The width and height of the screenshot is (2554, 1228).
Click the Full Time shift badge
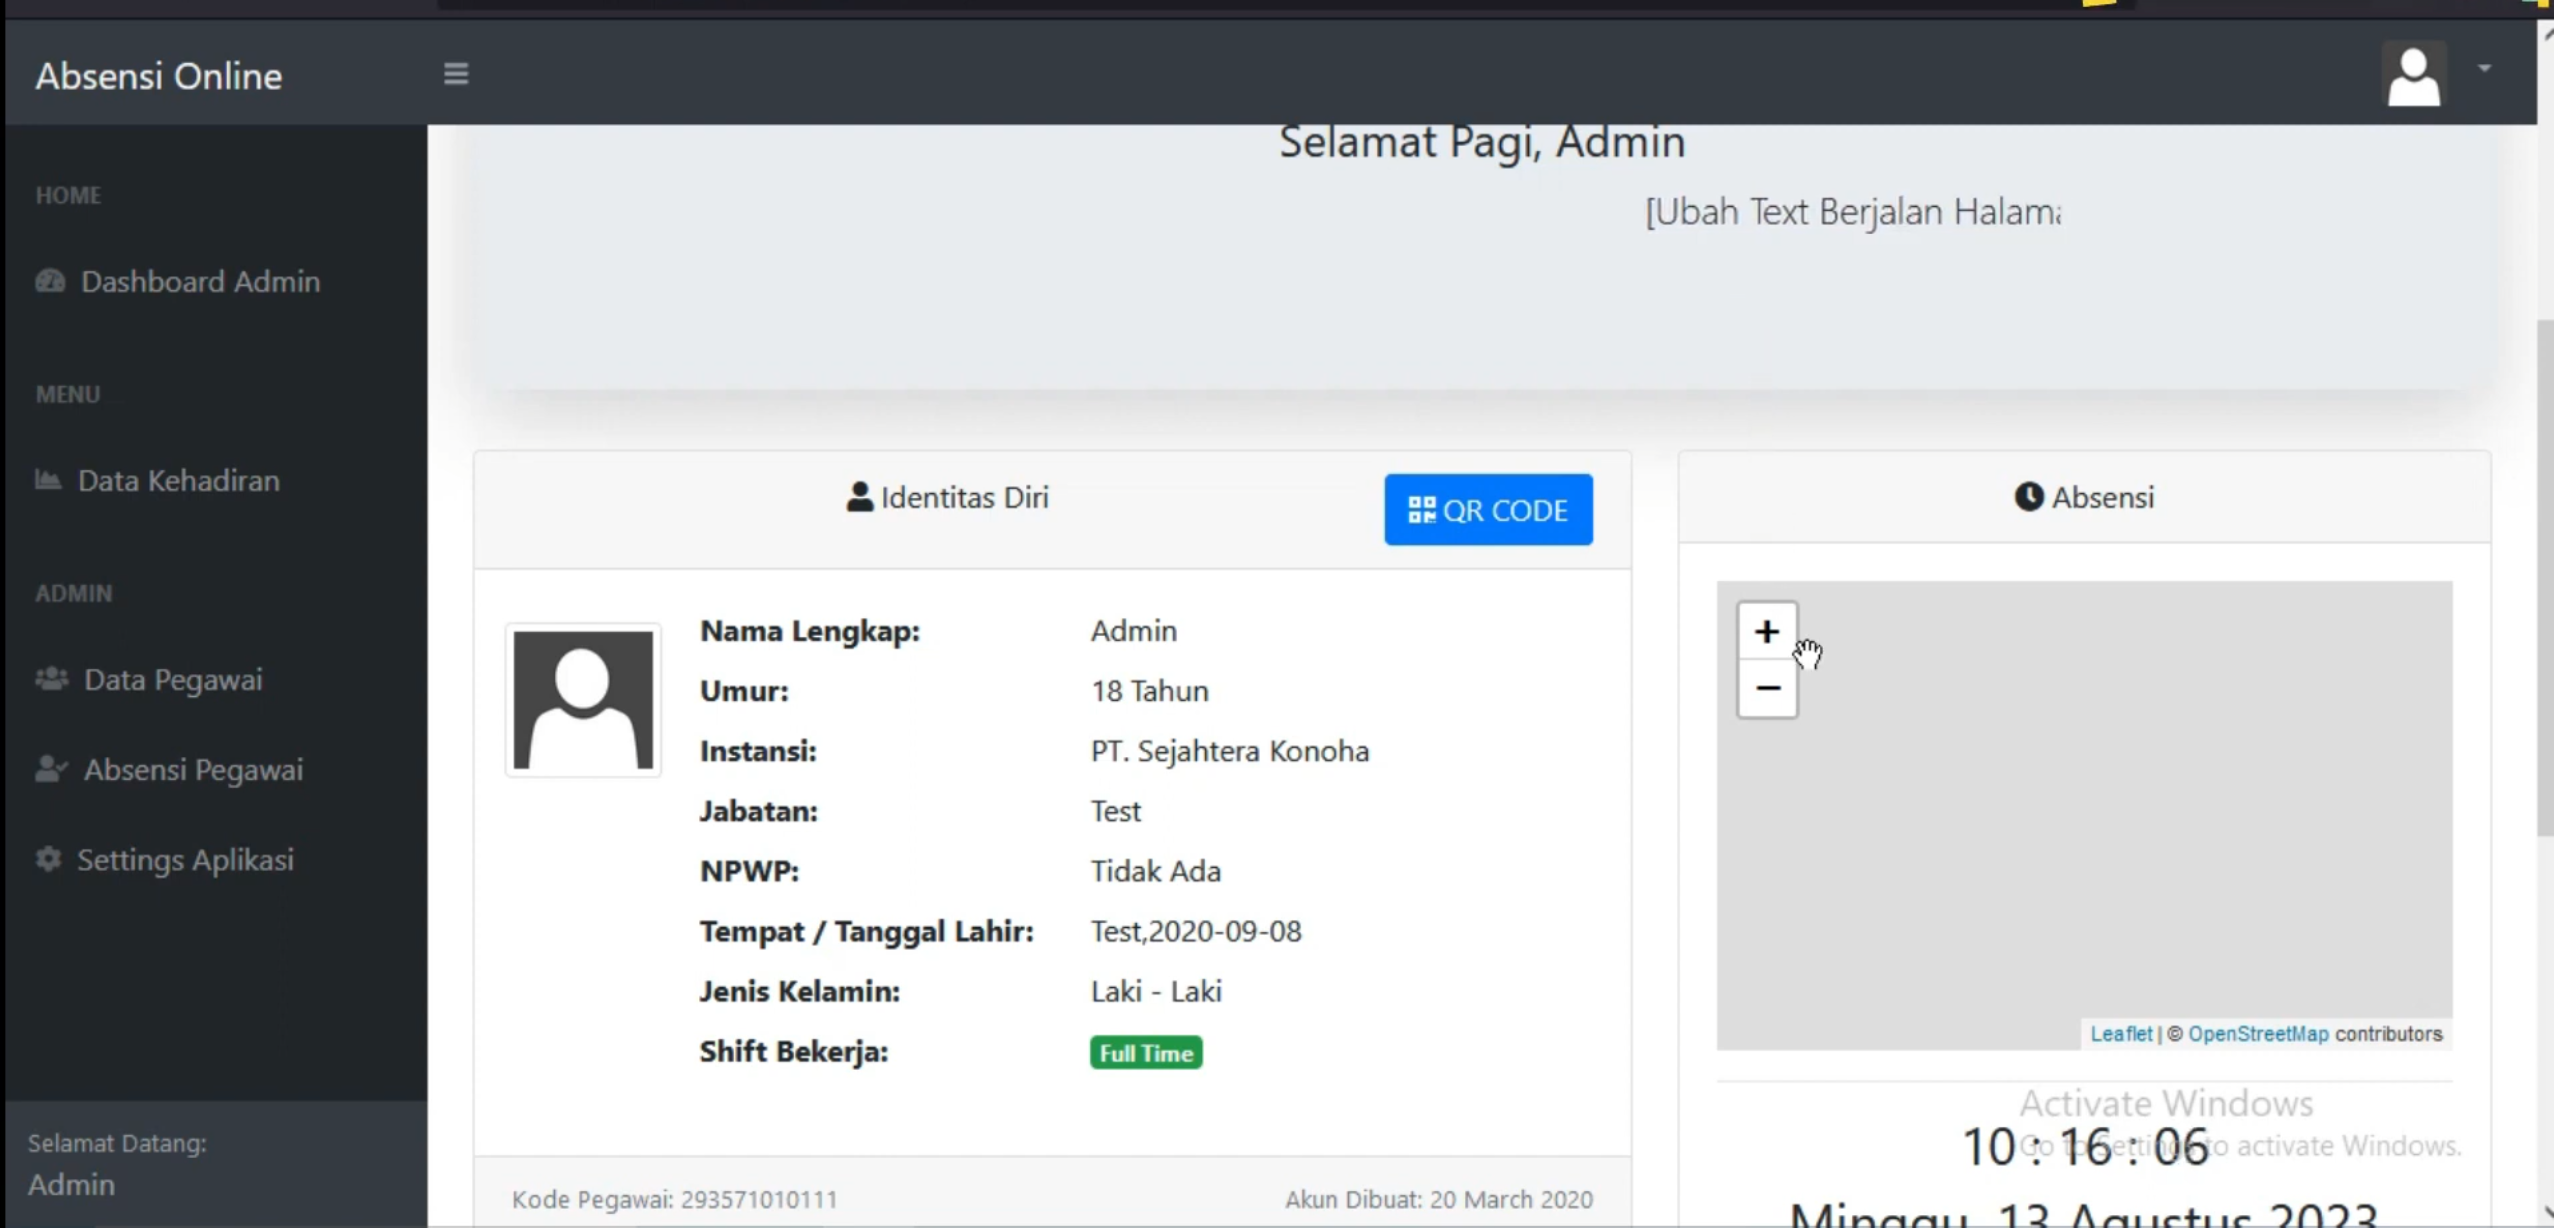[x=1146, y=1053]
